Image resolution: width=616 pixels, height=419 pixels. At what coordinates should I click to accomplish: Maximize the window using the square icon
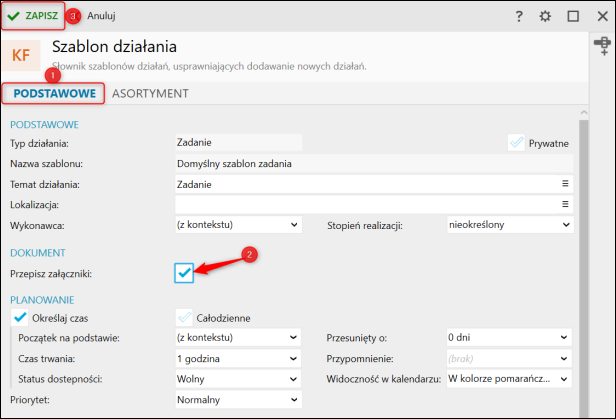(x=573, y=16)
